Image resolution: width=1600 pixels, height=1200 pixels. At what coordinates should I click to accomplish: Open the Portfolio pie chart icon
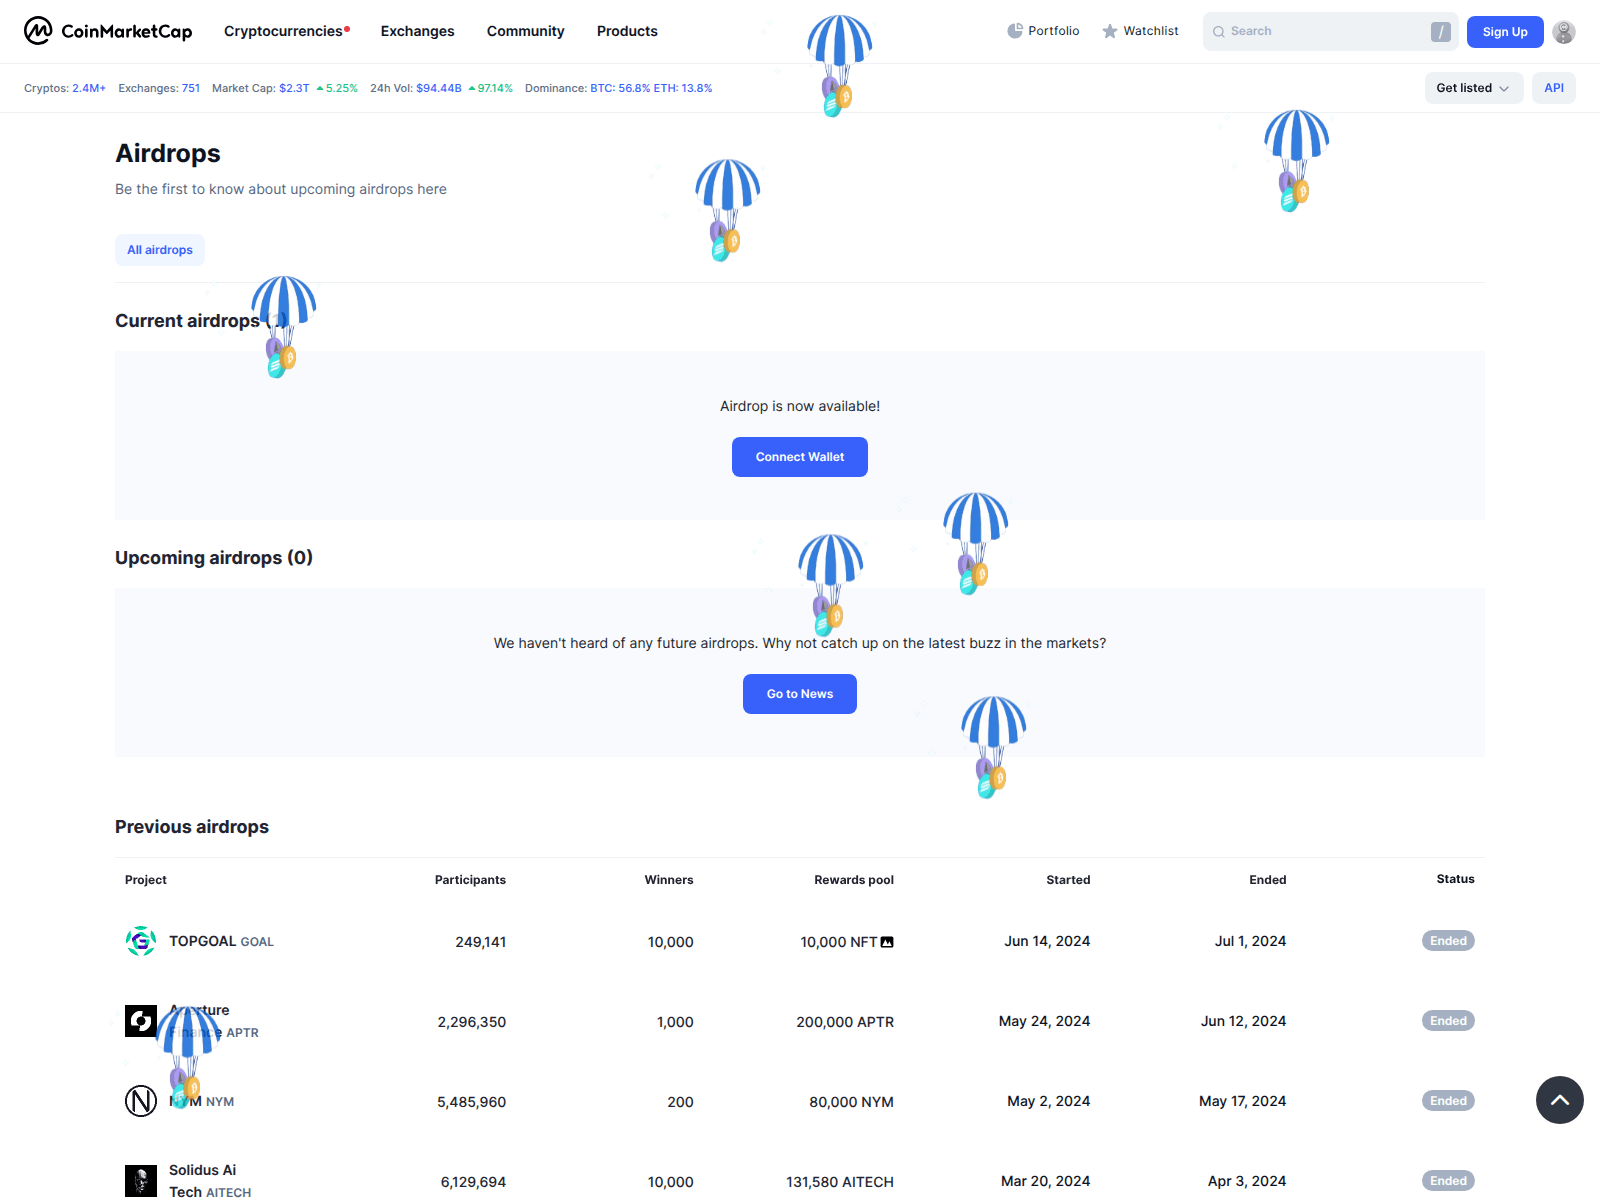(x=1015, y=31)
